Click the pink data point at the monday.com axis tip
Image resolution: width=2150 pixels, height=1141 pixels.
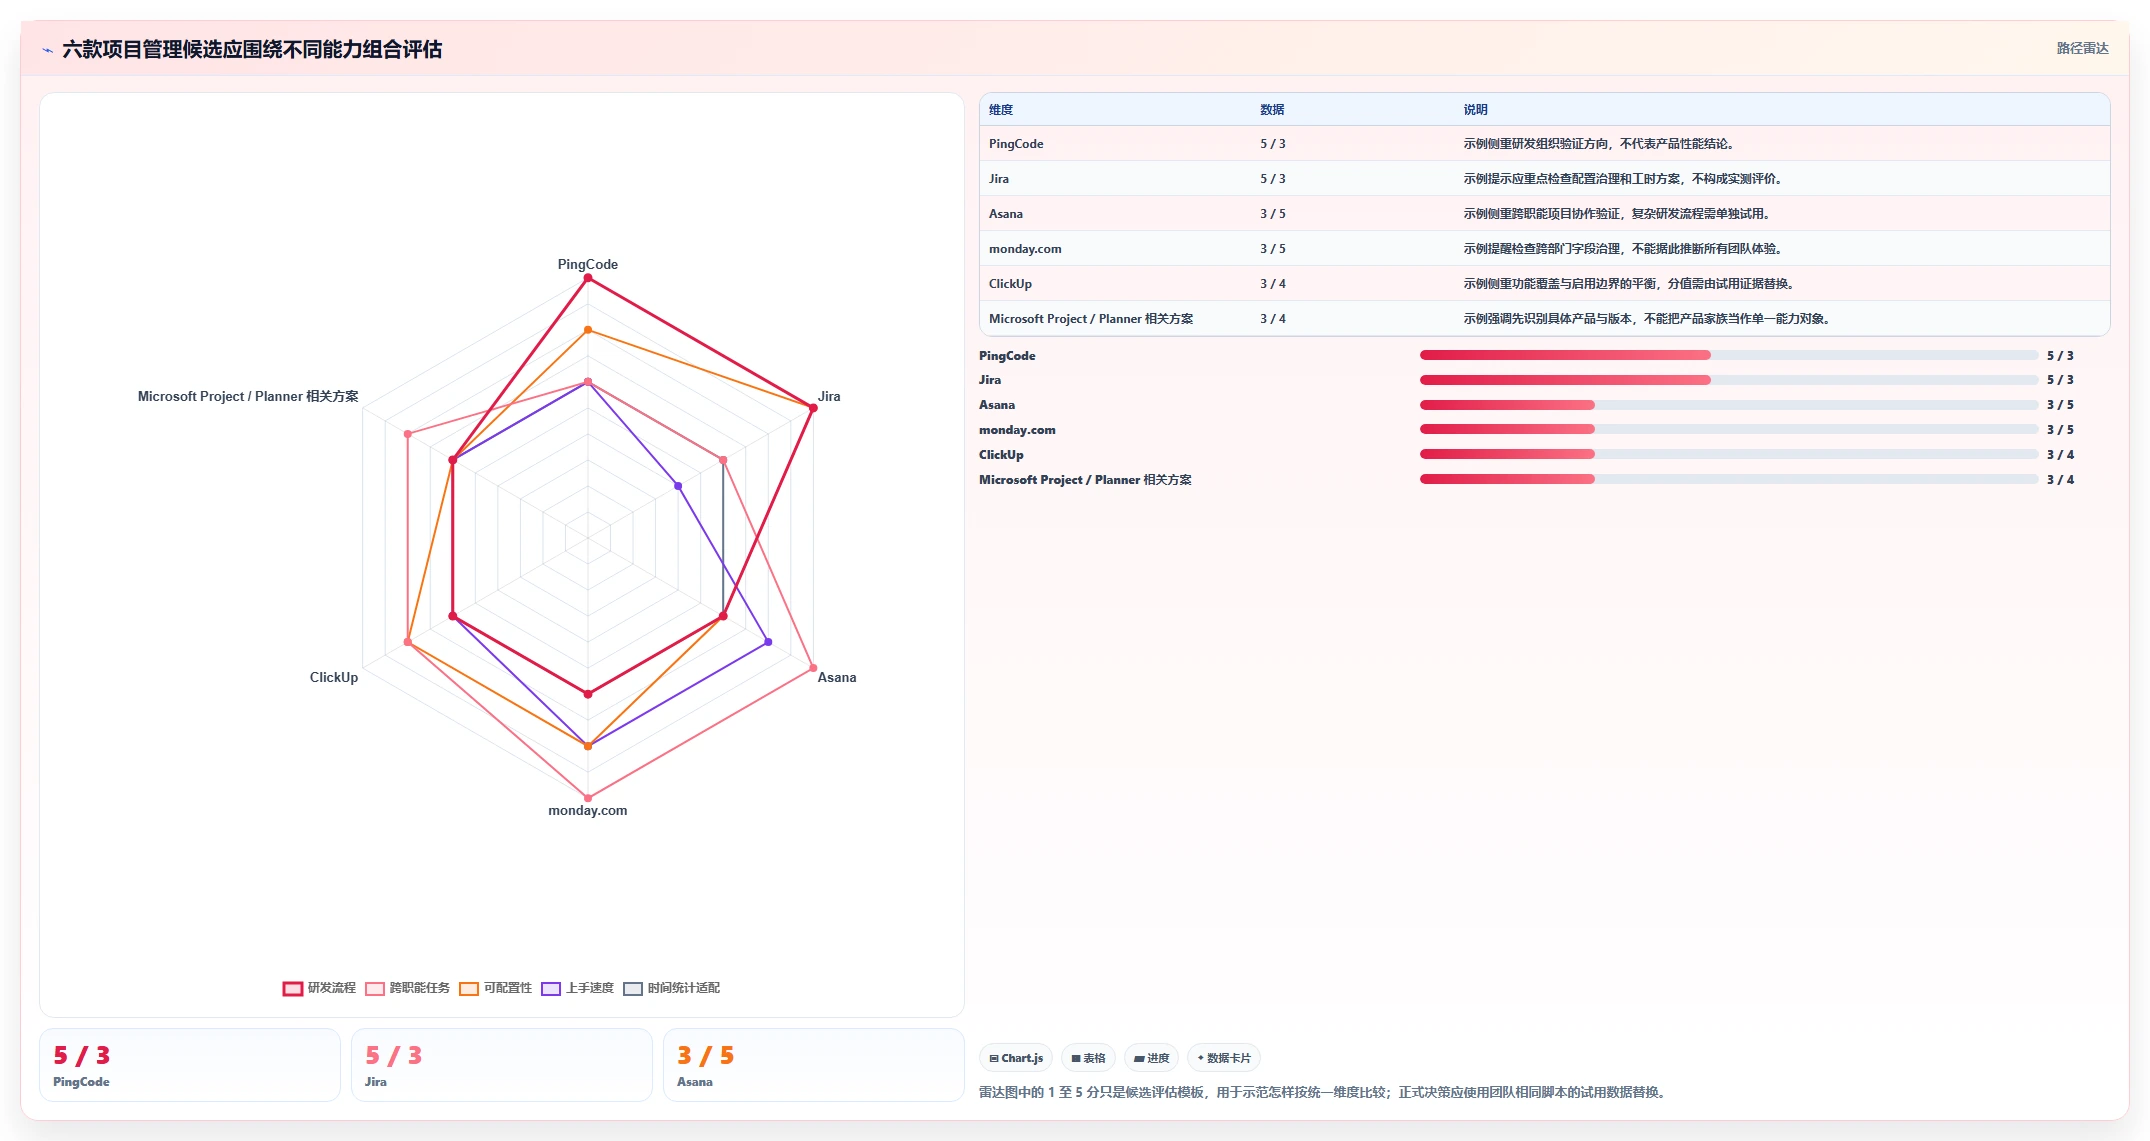(588, 798)
